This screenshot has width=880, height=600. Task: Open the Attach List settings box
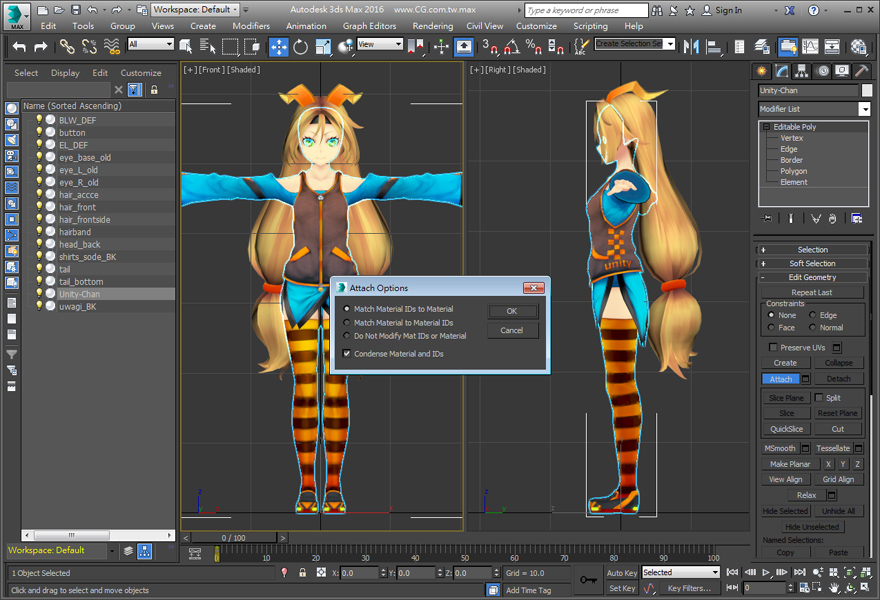[805, 379]
